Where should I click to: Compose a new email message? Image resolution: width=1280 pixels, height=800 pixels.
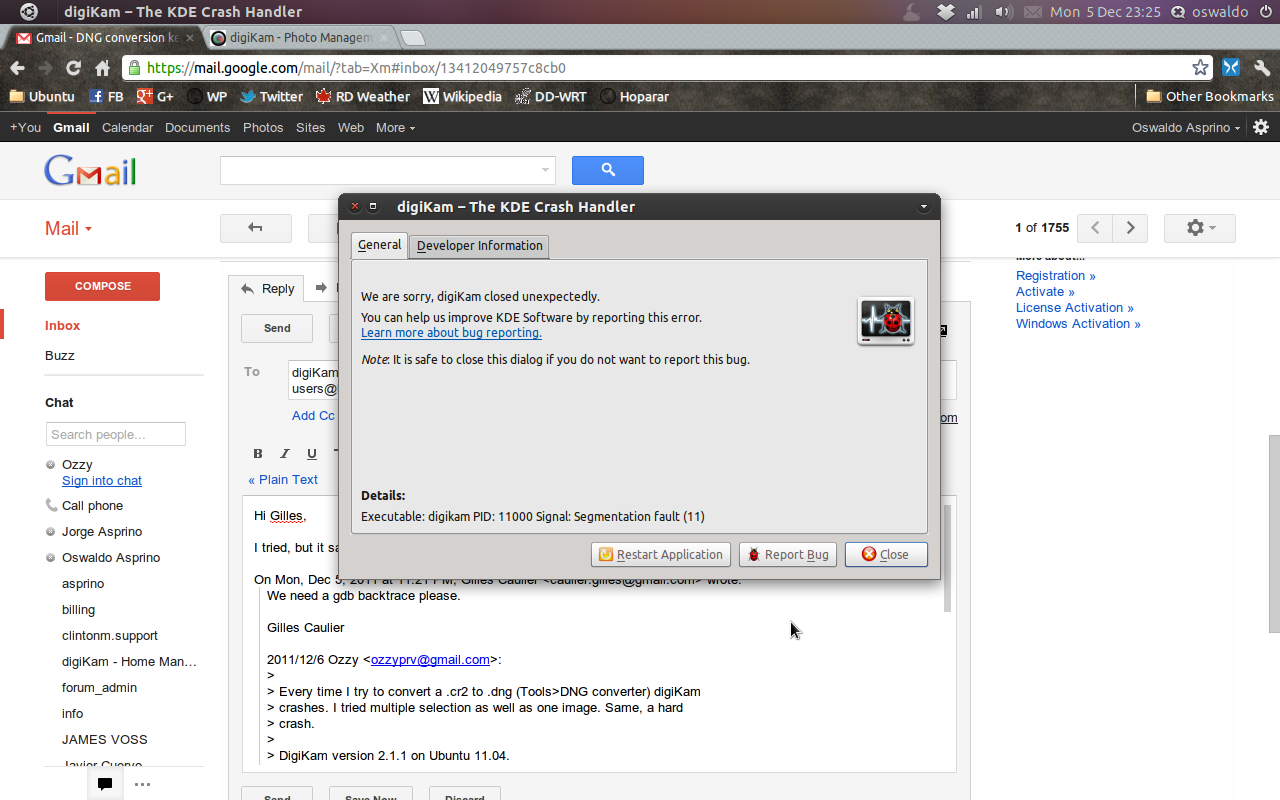[x=102, y=286]
